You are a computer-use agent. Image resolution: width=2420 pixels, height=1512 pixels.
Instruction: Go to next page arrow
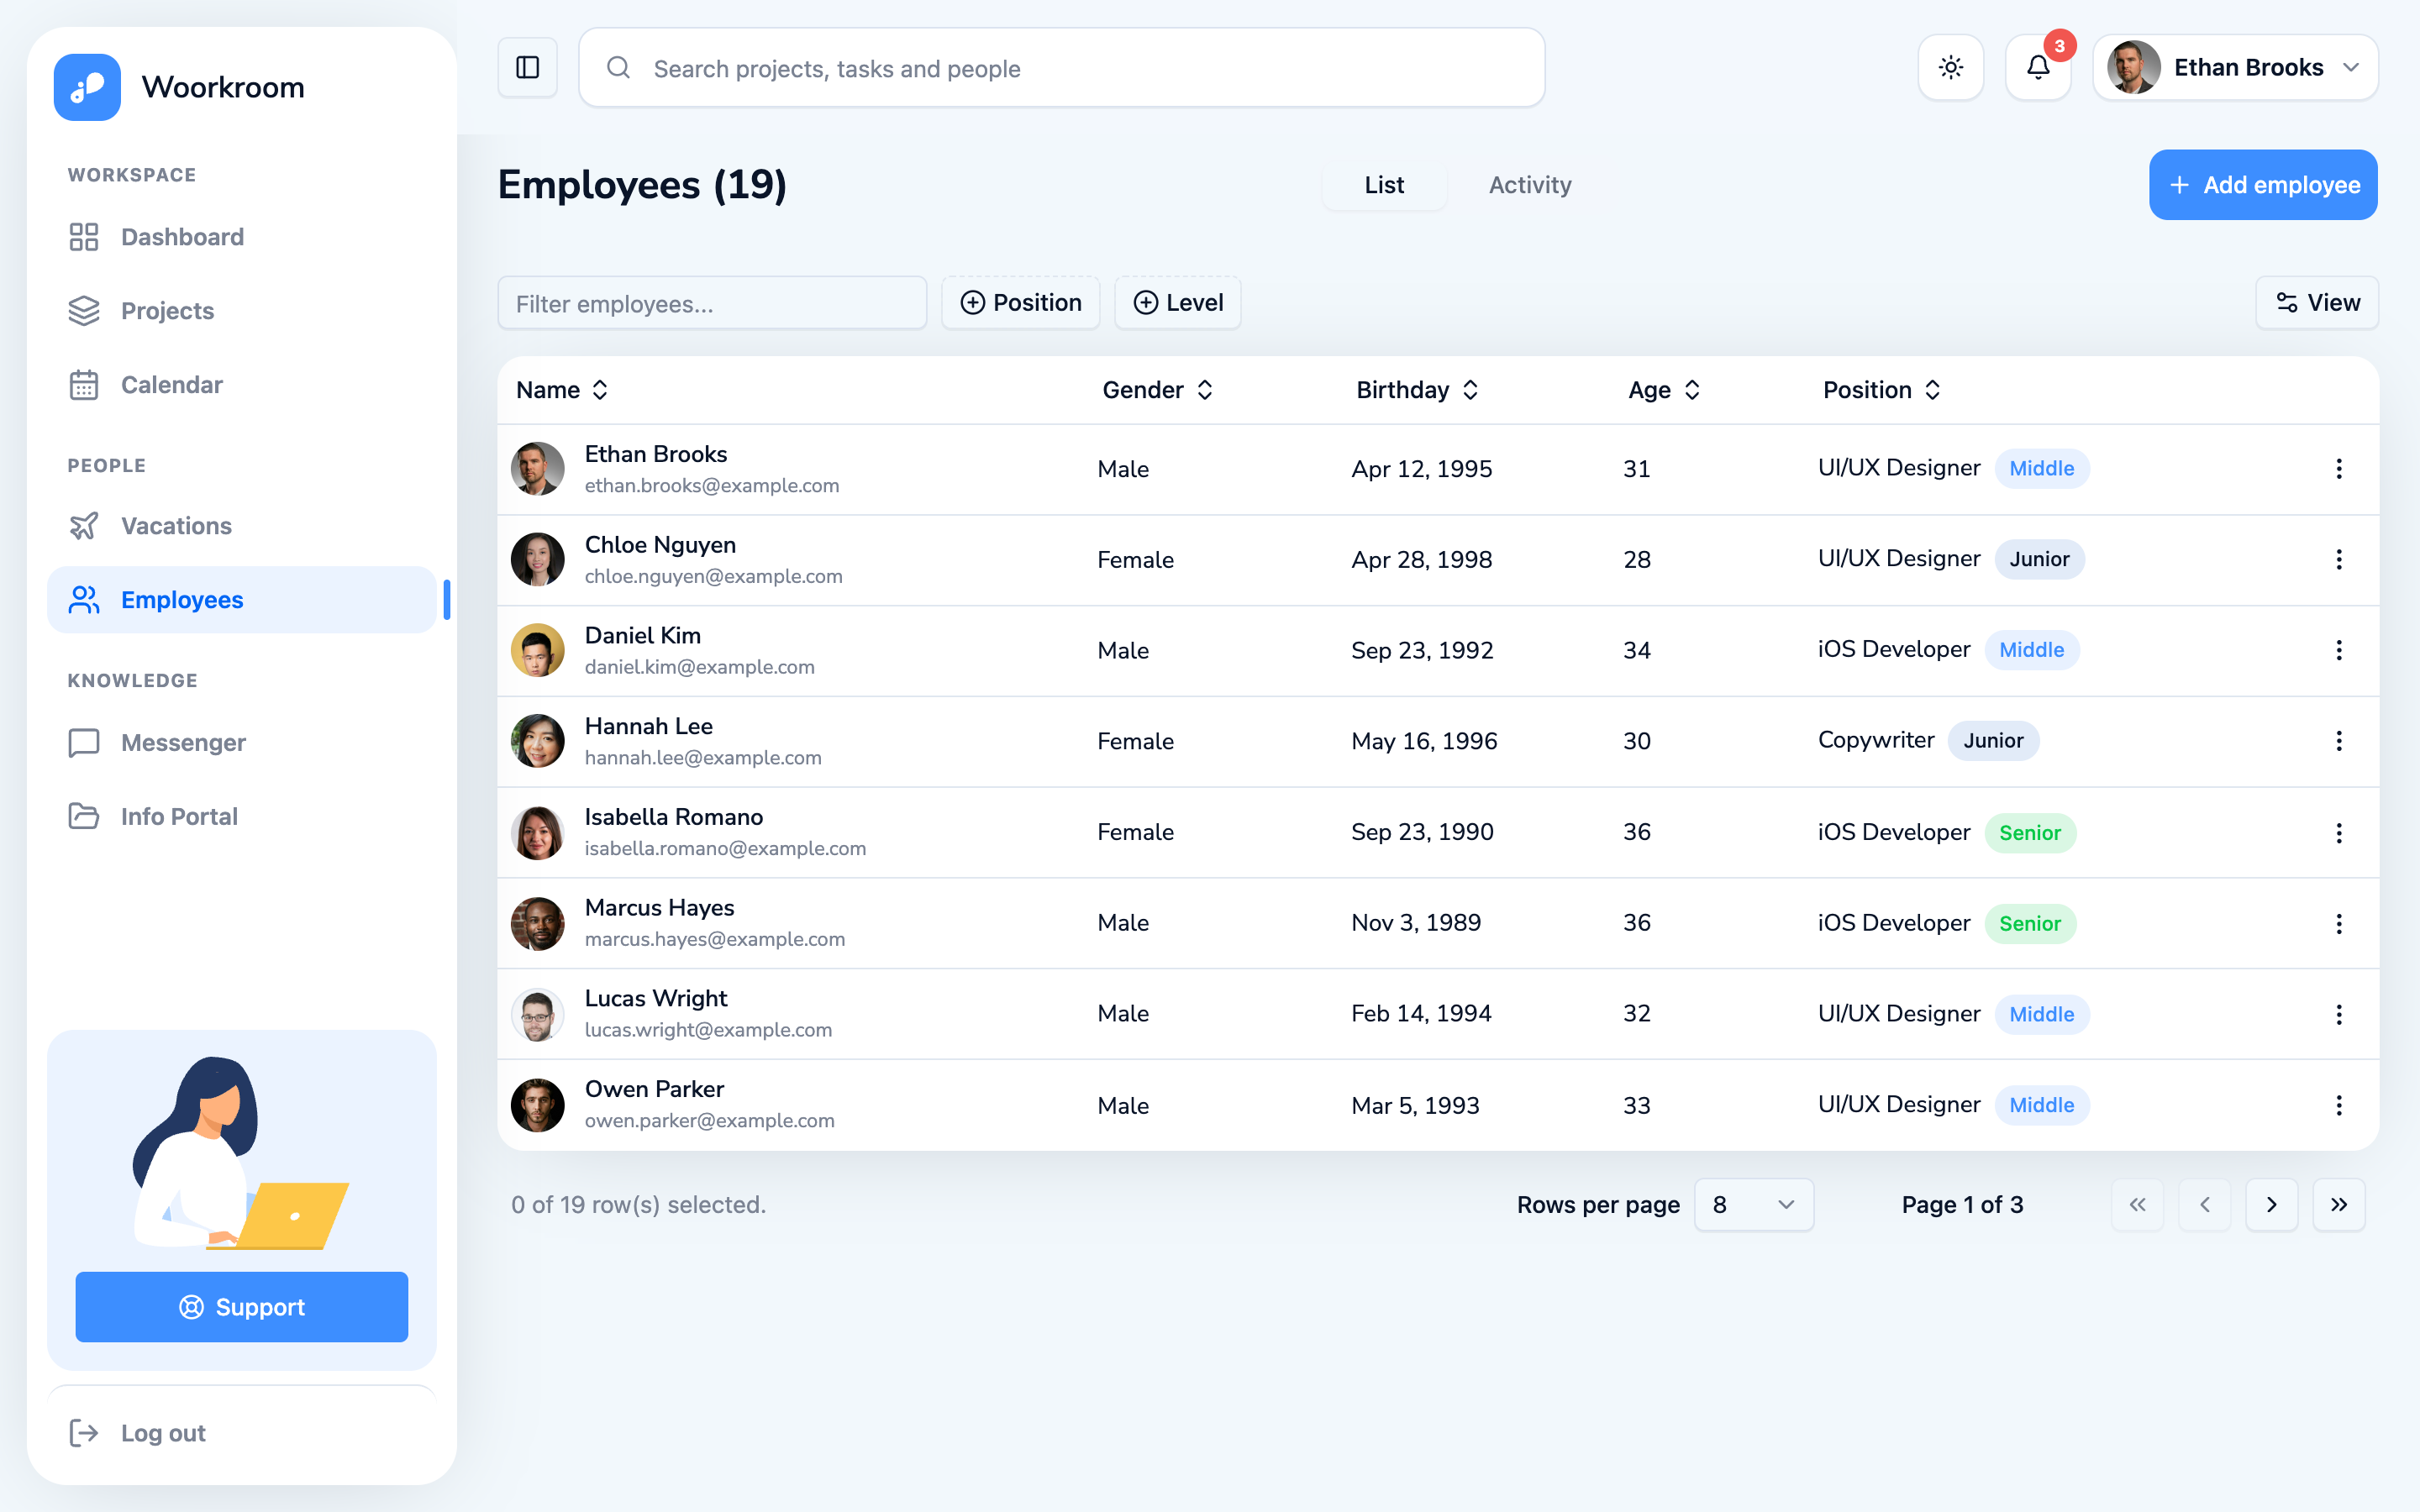[2271, 1205]
